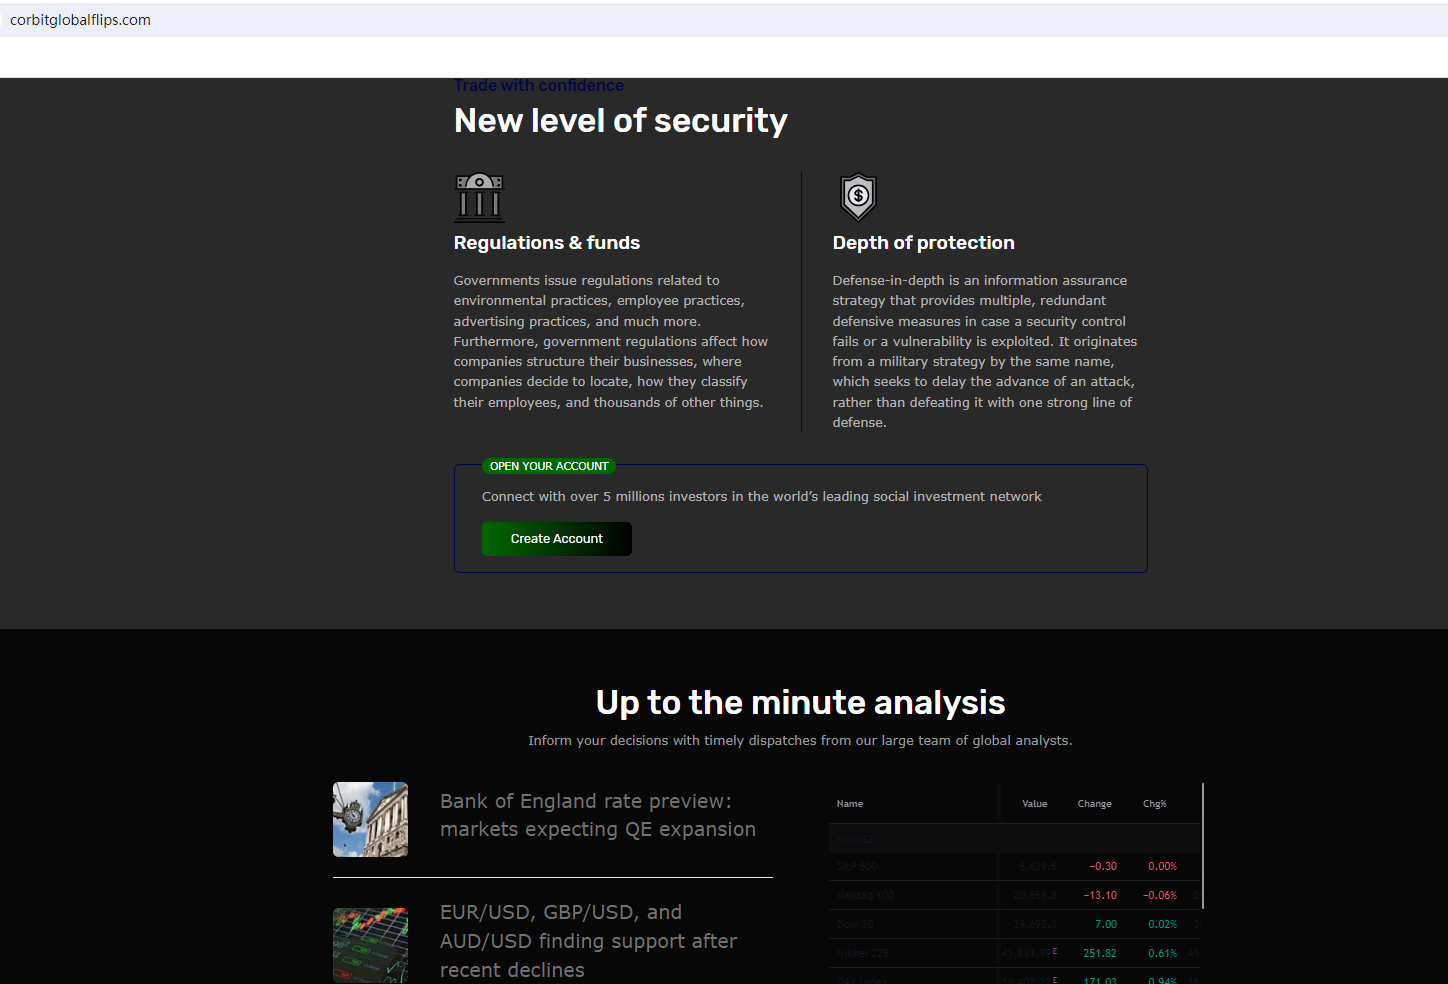The width and height of the screenshot is (1448, 984).
Task: Click the OPEN YOUR ACCOUNT badge
Action: [549, 466]
